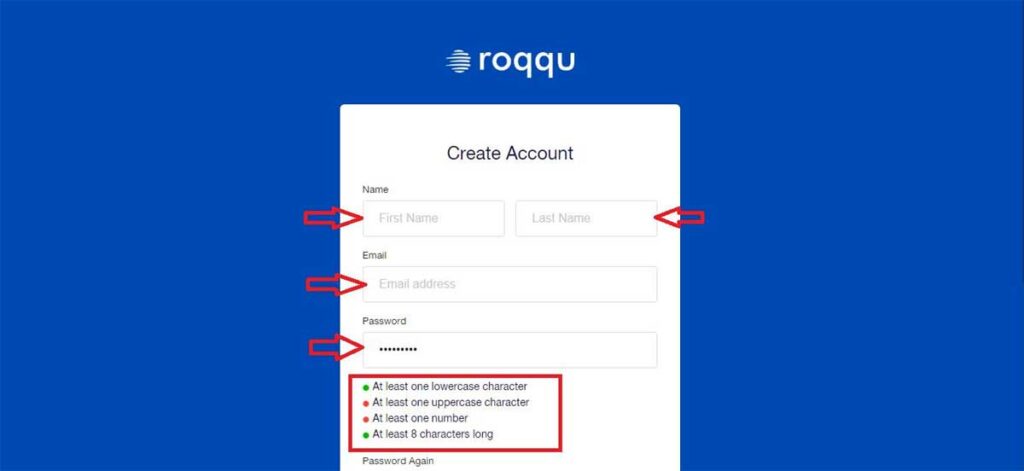Click the roqqu globe logo icon
The width and height of the screenshot is (1024, 471).
coord(458,61)
